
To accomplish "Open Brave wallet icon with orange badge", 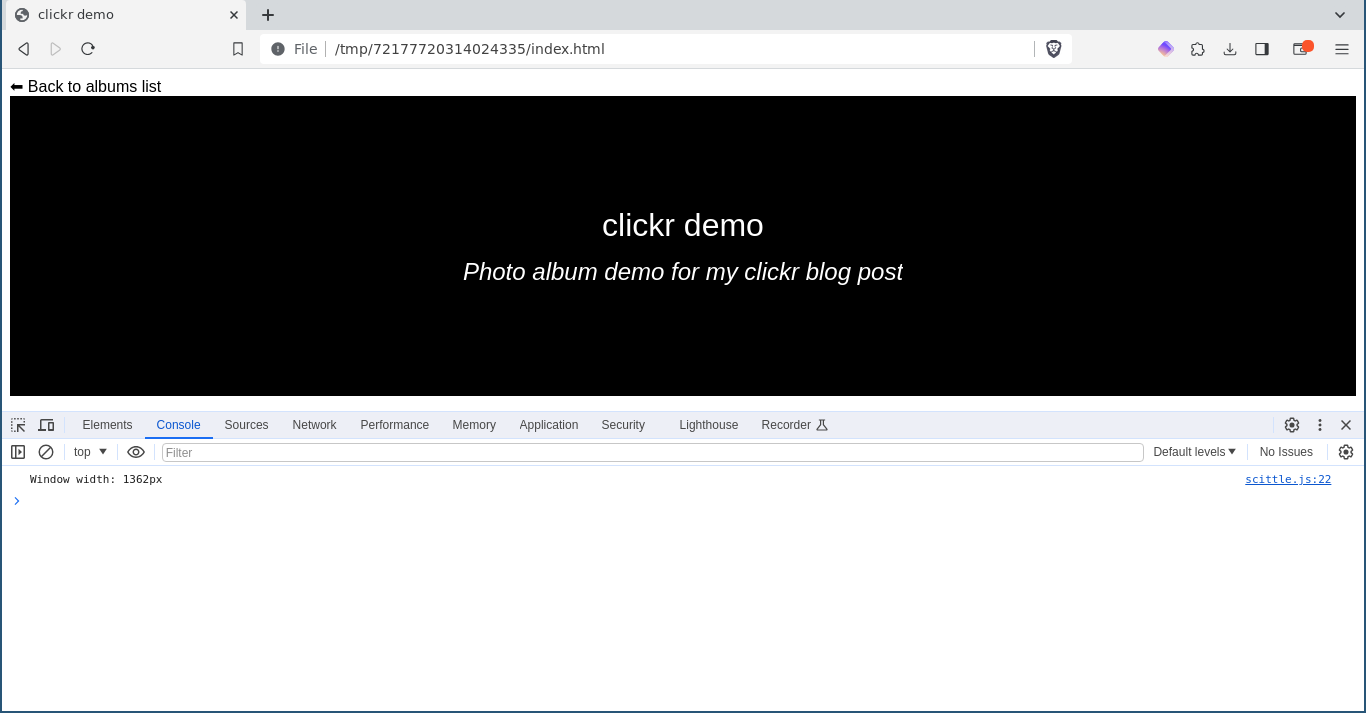I will pos(1302,48).
